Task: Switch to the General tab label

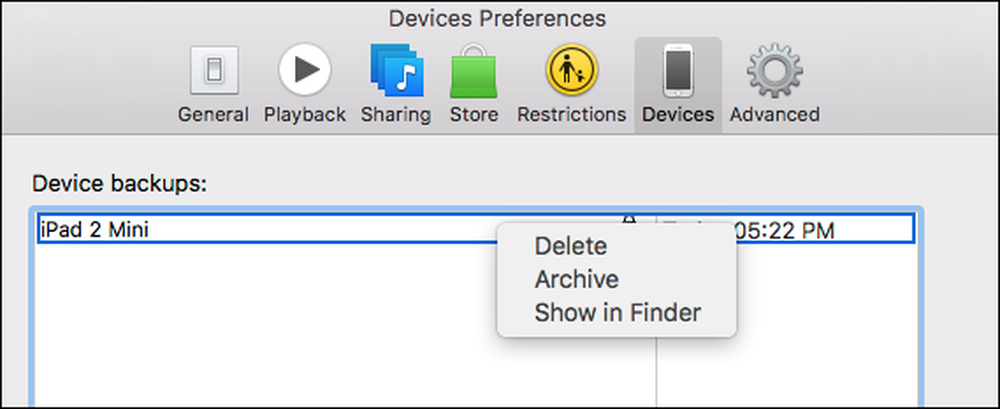Action: coord(213,115)
